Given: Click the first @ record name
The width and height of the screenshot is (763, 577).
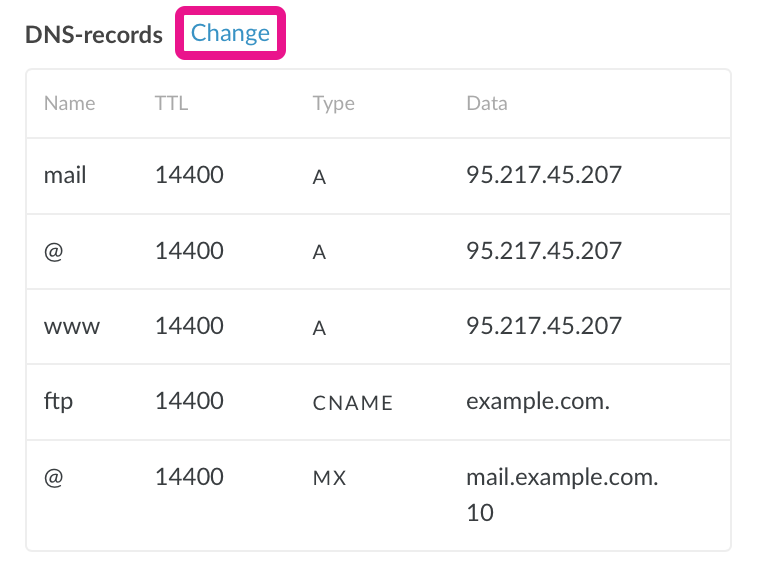Looking at the screenshot, I should tap(54, 251).
